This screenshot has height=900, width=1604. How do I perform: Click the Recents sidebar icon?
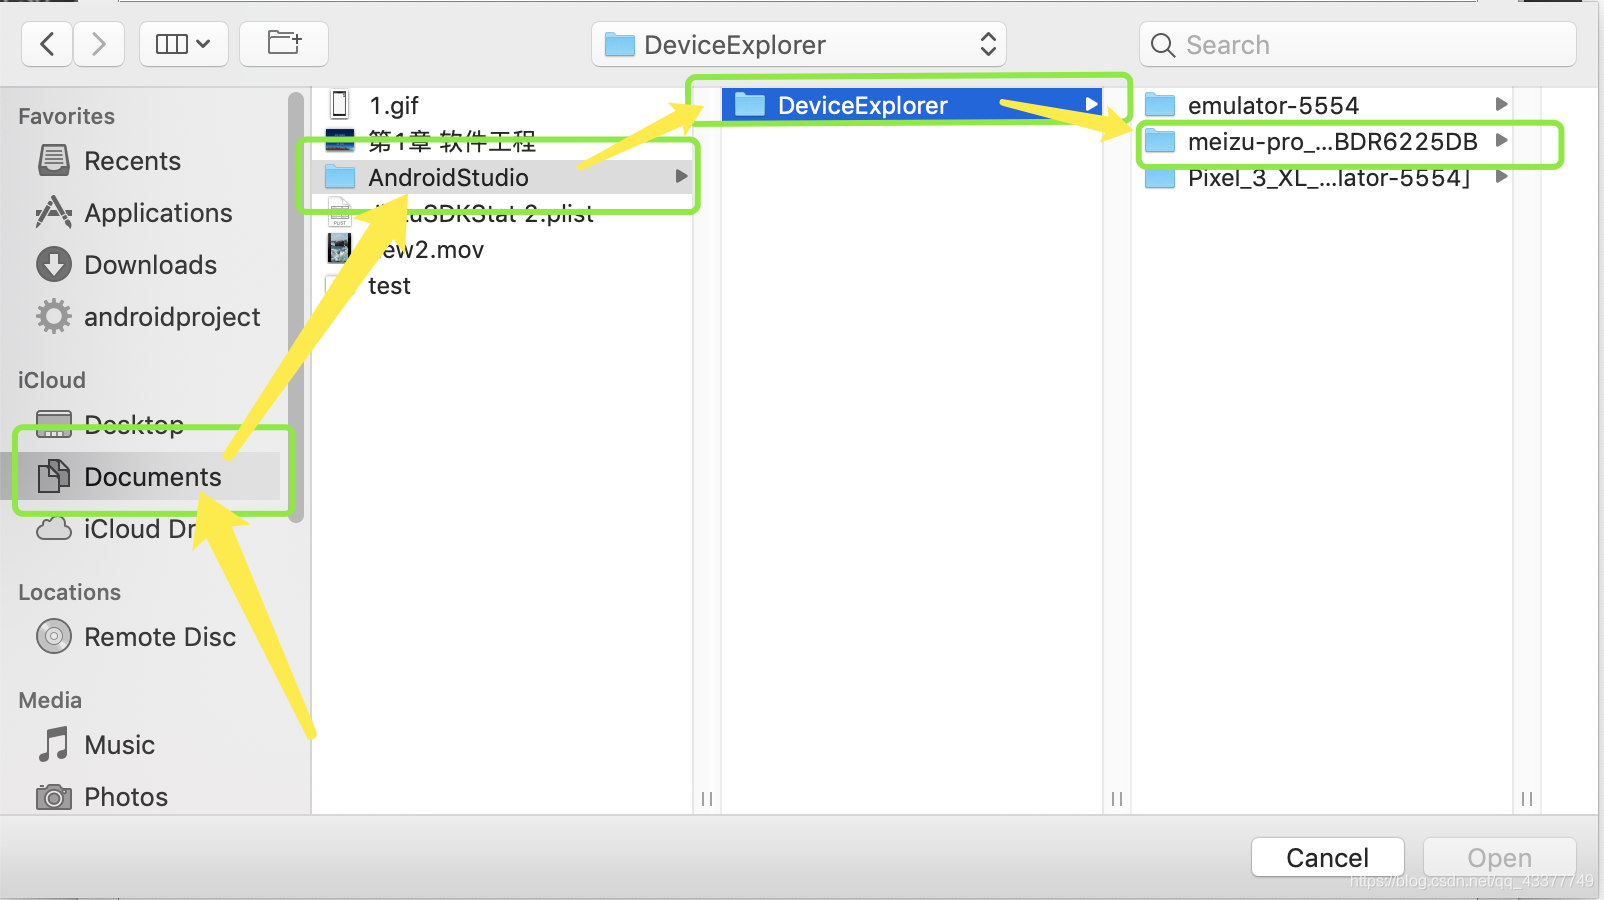(x=54, y=160)
